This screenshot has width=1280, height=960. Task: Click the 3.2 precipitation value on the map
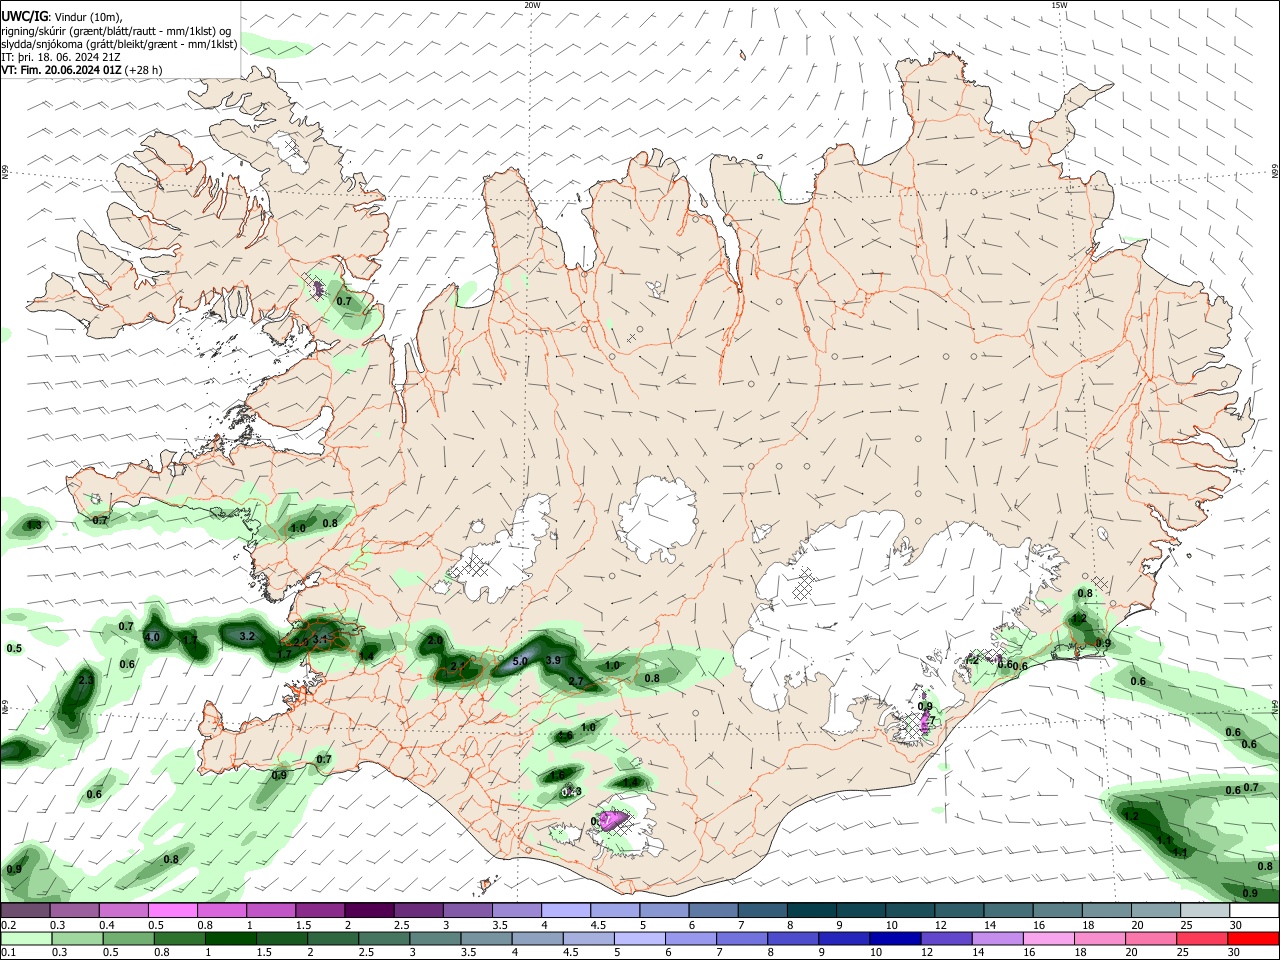(x=248, y=636)
